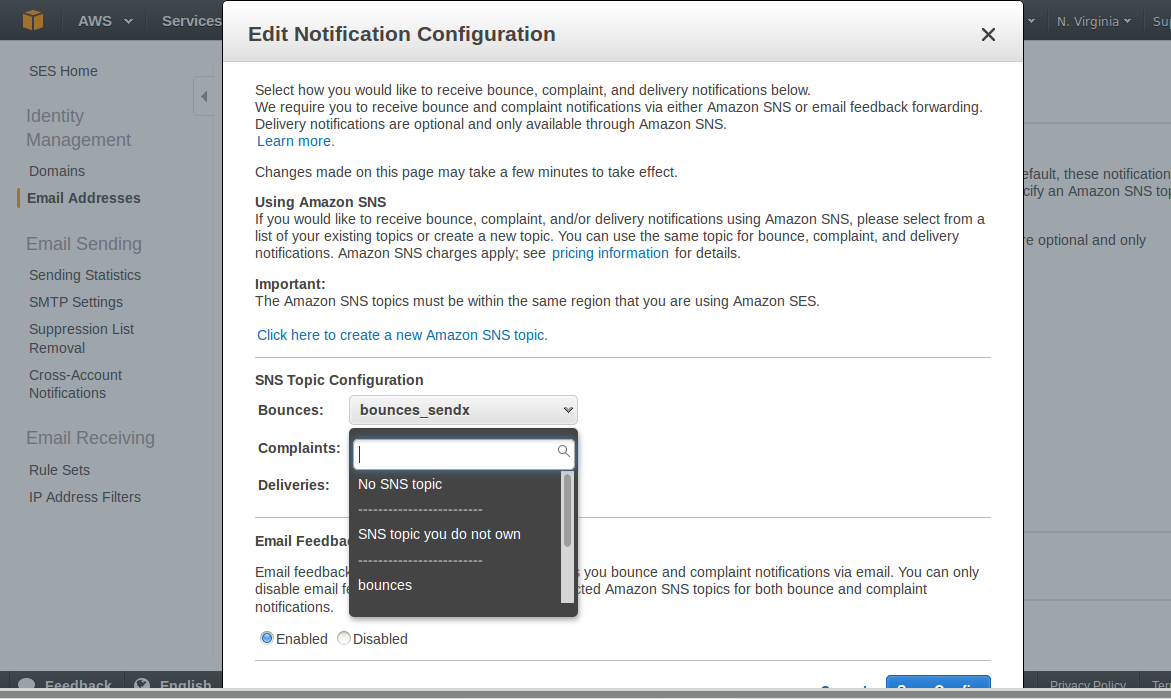Click the 'Edit Notification Configuration' title
Image resolution: width=1171 pixels, height=699 pixels.
click(x=402, y=34)
